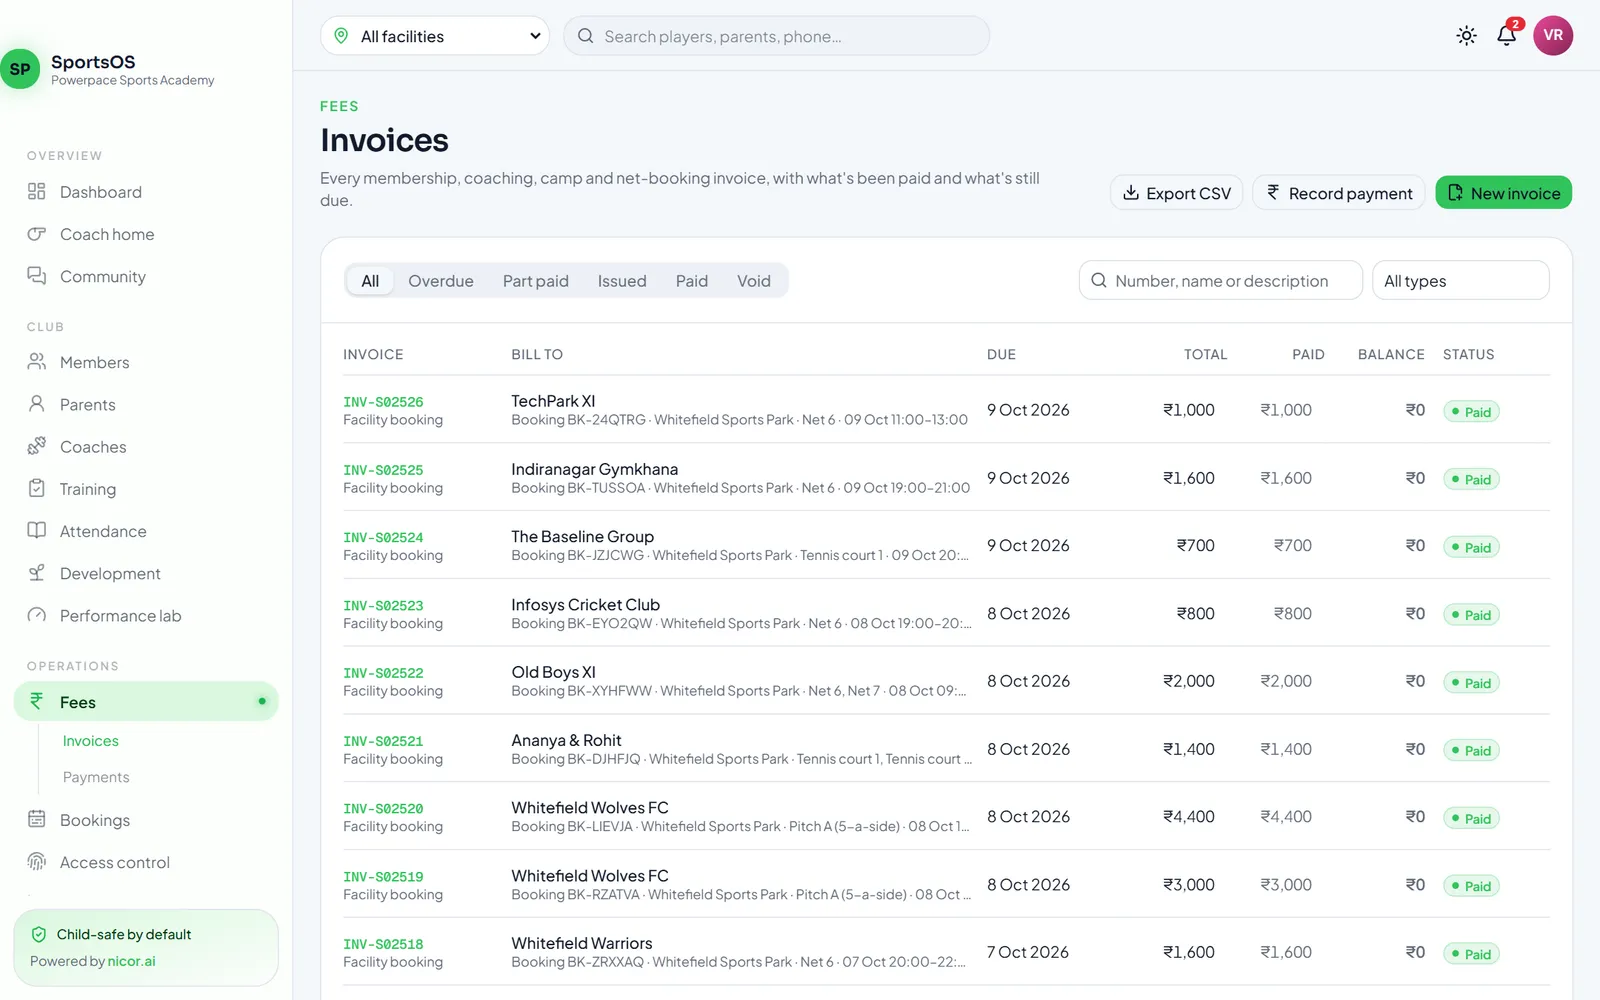Click Booking BK-24QTRG description text
This screenshot has width=1600, height=1000.
[x=739, y=420]
